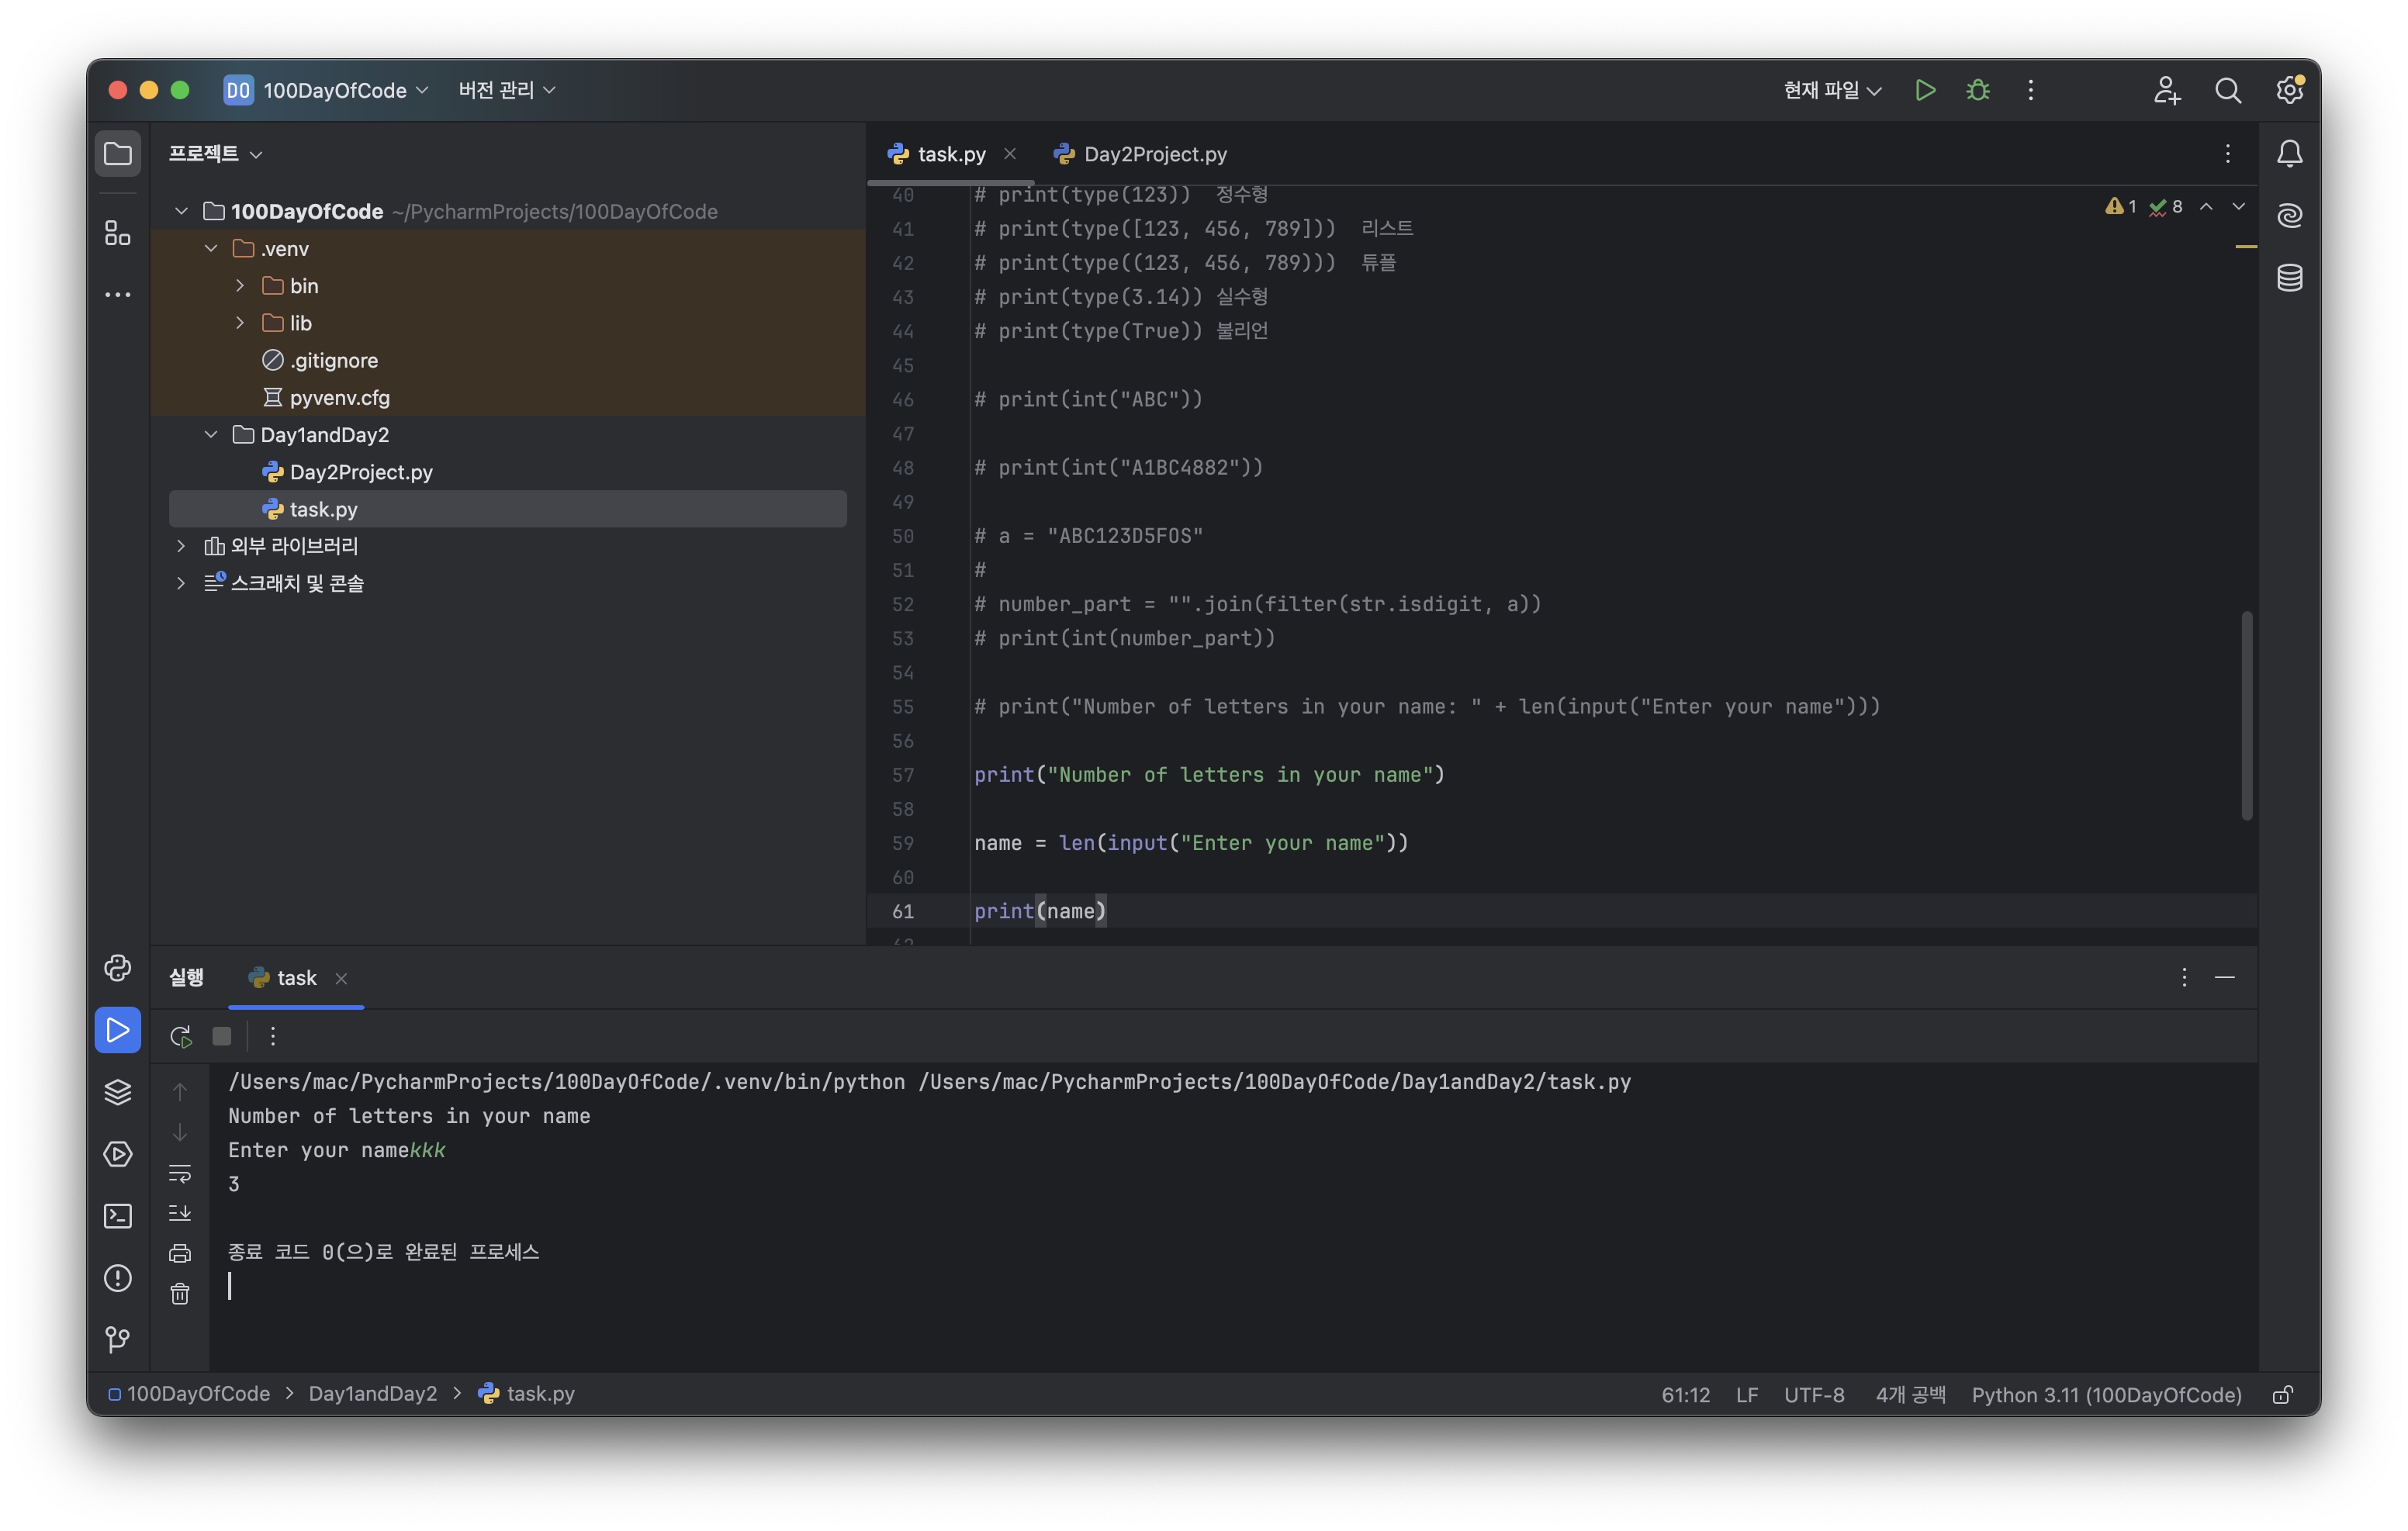The image size is (2408, 1531).
Task: Toggle scroll-to-end in the run console
Action: tap(180, 1213)
